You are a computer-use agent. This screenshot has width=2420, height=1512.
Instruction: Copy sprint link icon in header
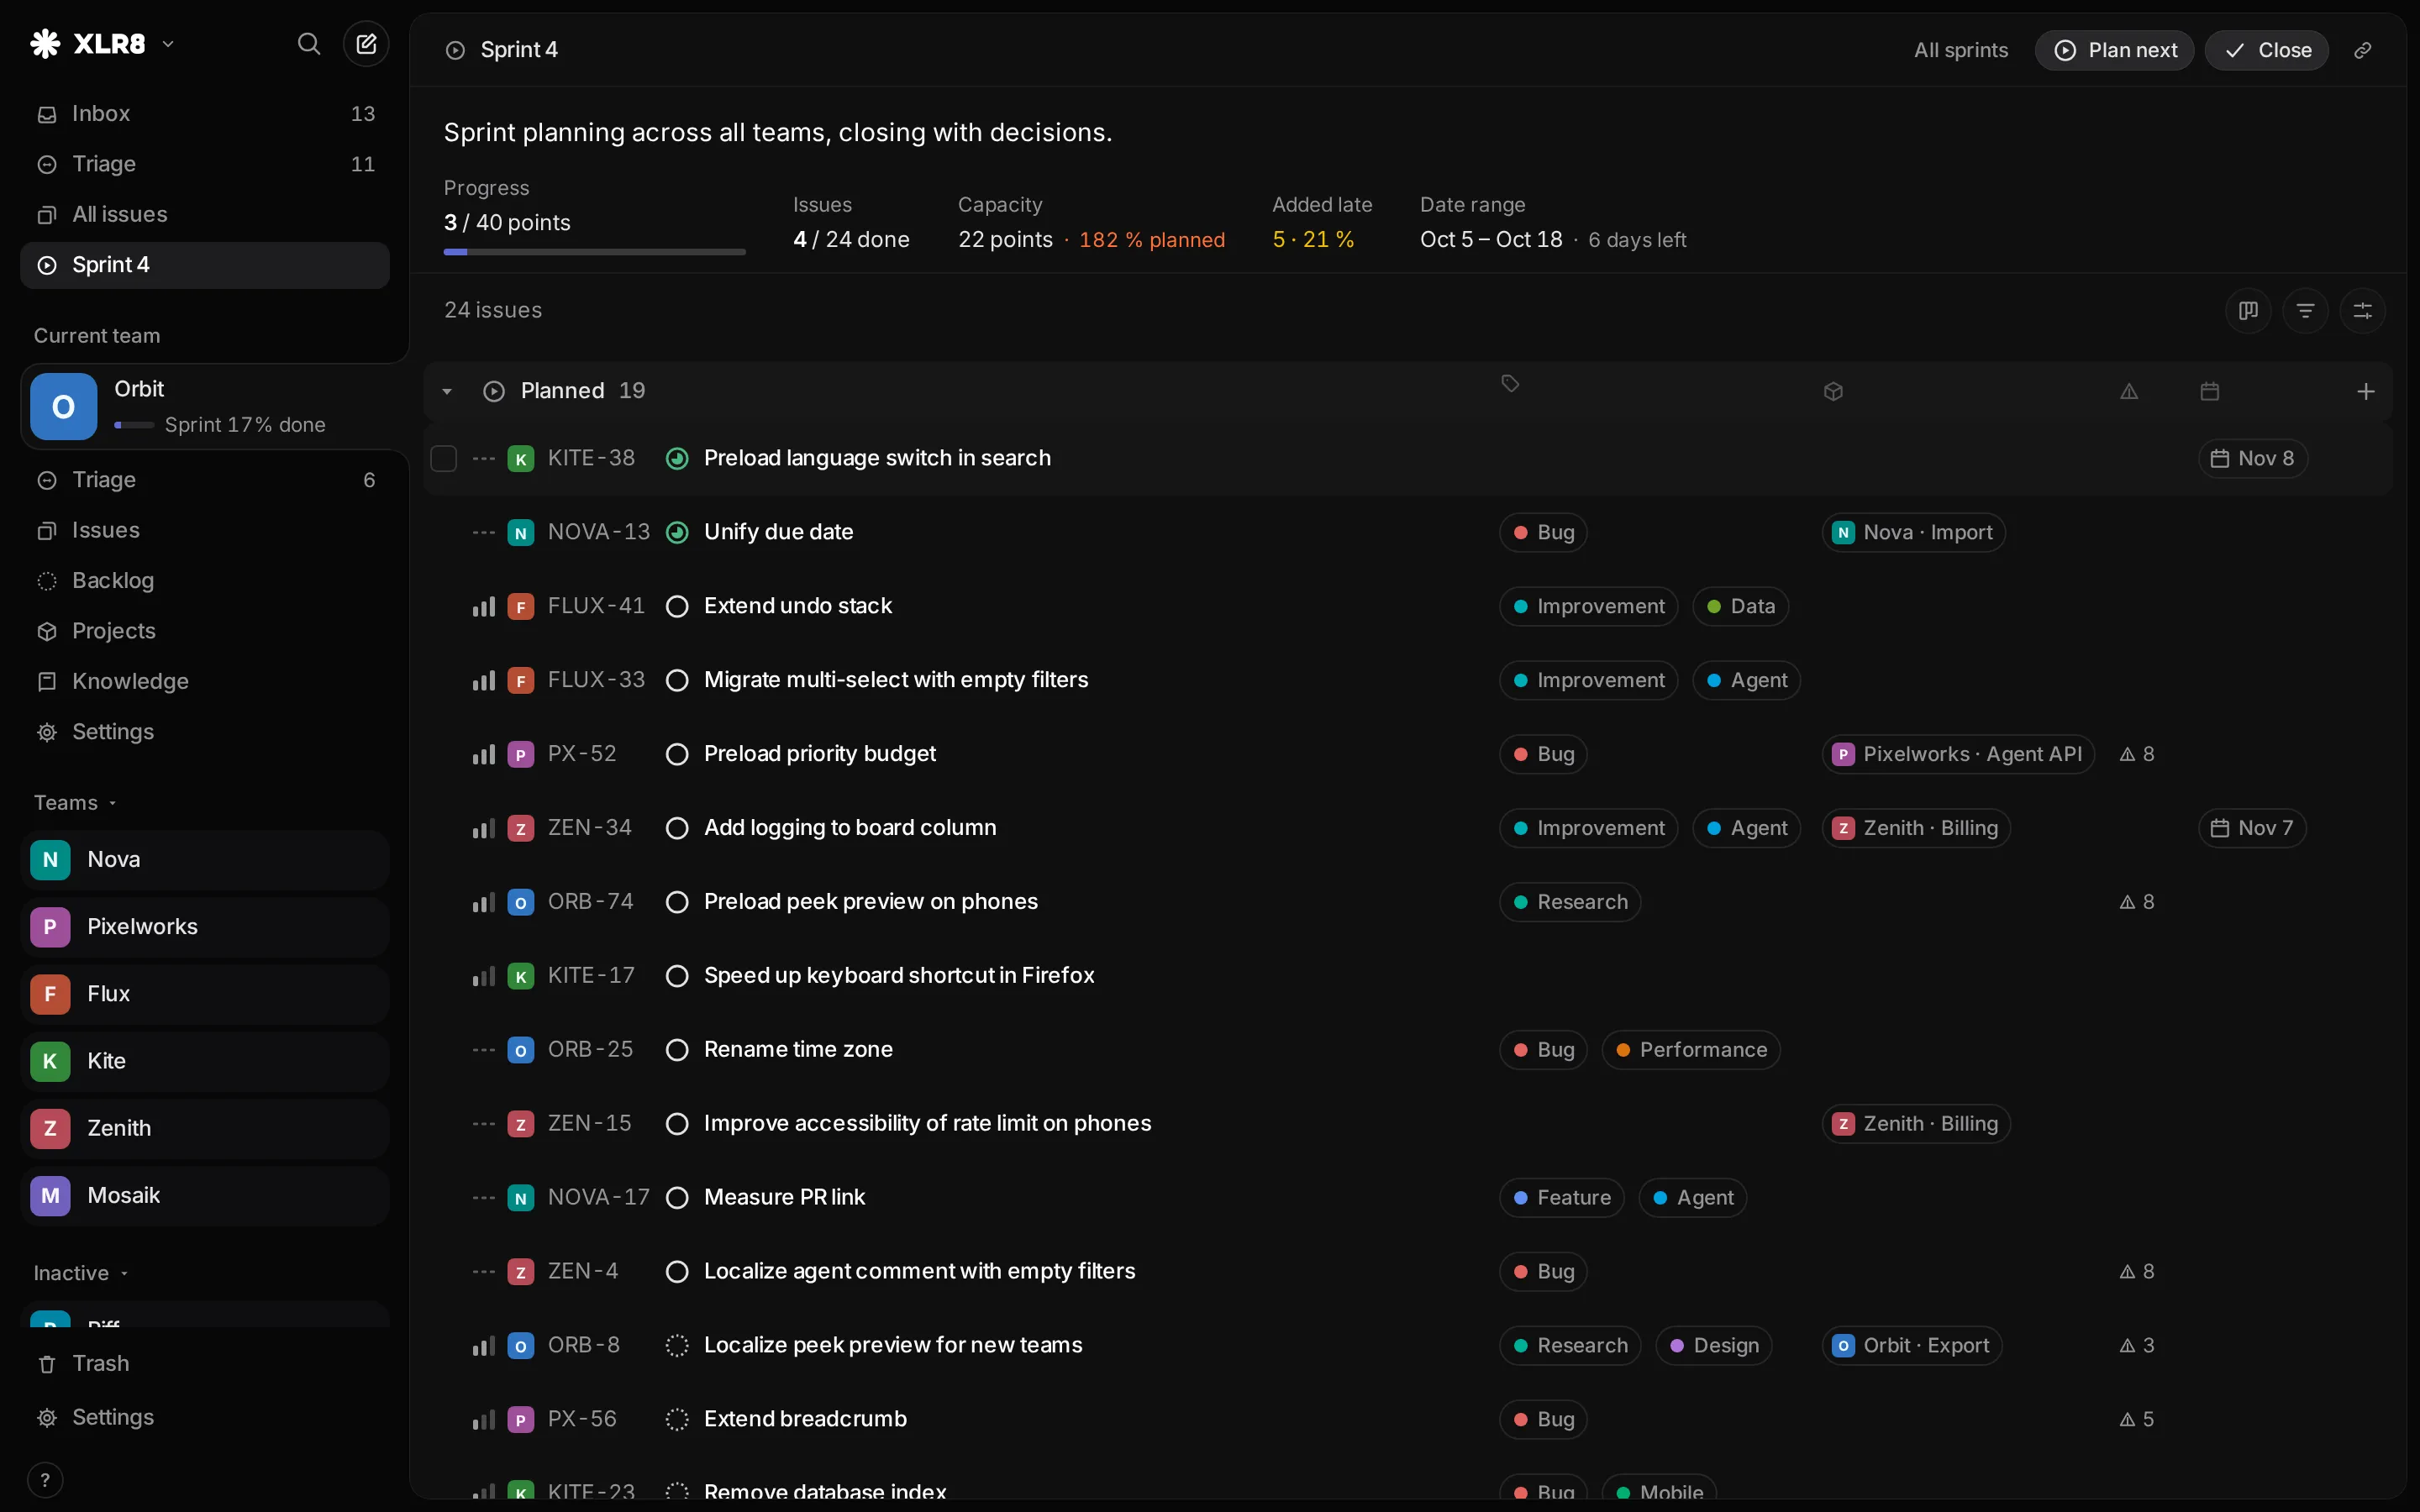[2362, 50]
